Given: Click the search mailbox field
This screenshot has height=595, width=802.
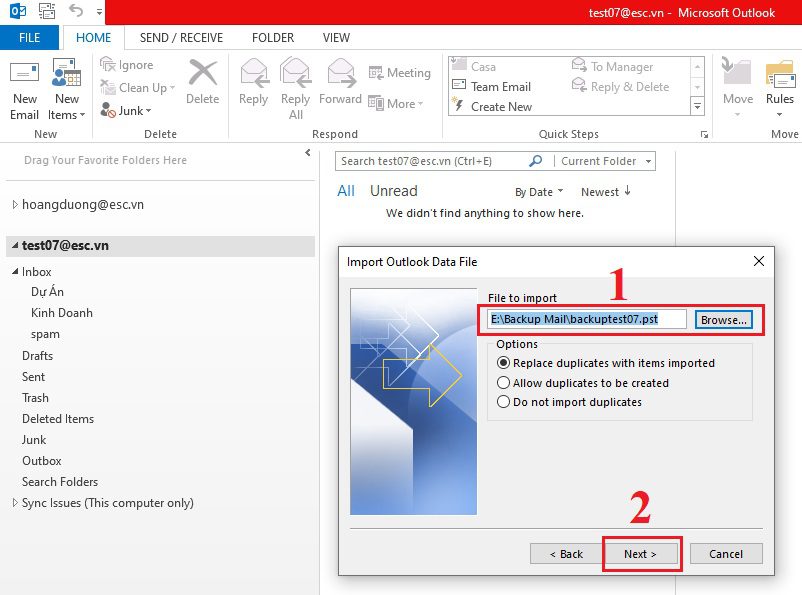Looking at the screenshot, I should 432,161.
